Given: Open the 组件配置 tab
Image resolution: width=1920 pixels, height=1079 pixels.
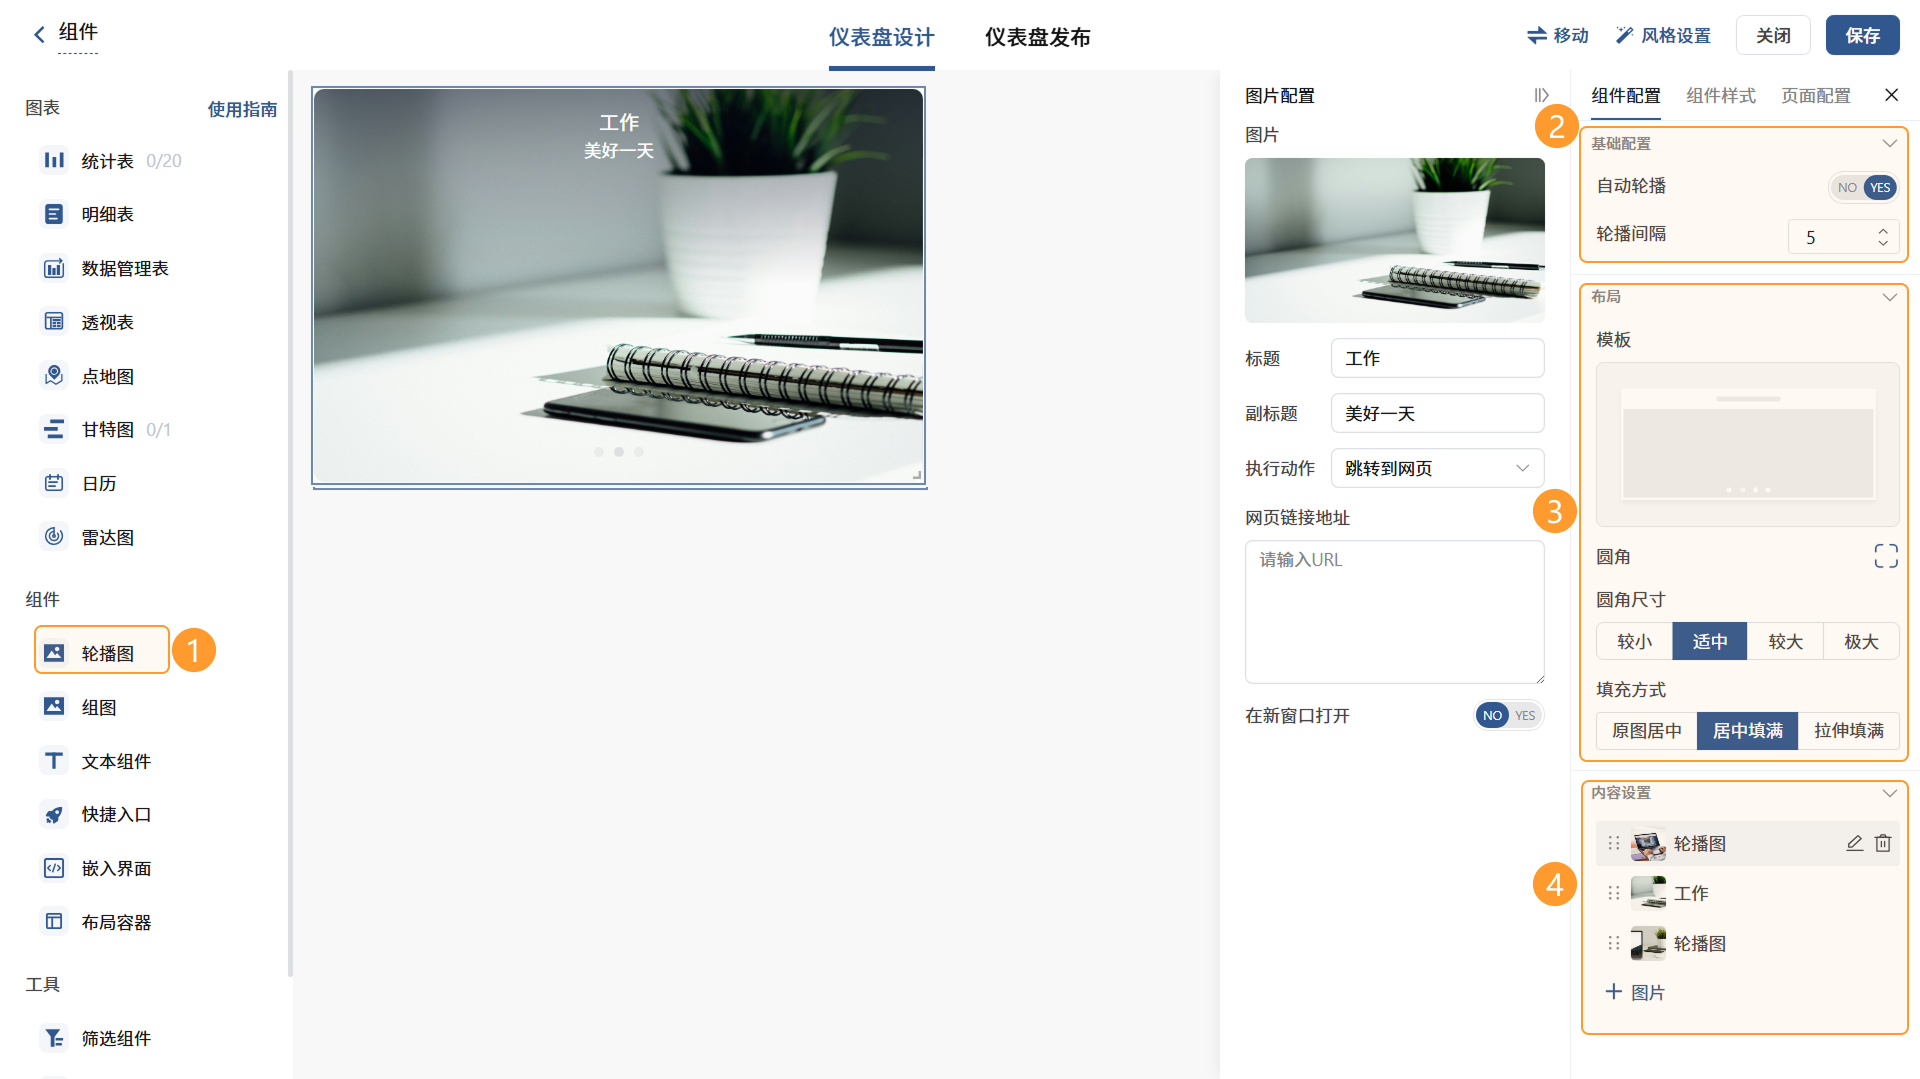Looking at the screenshot, I should 1625,96.
